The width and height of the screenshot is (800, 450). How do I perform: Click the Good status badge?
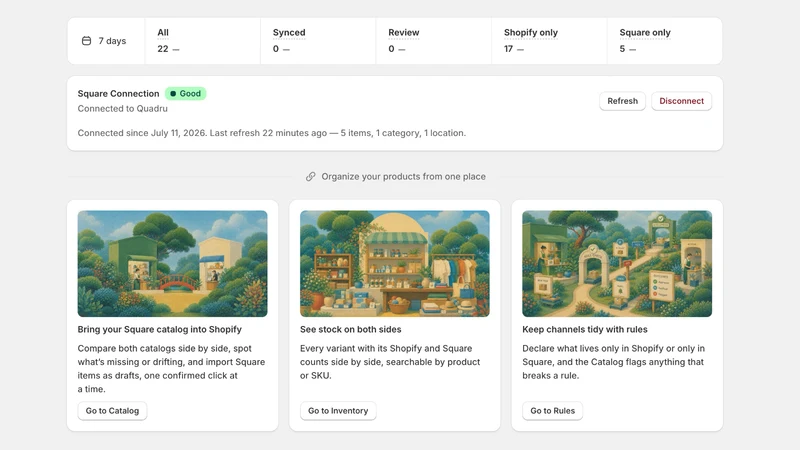[x=185, y=93]
